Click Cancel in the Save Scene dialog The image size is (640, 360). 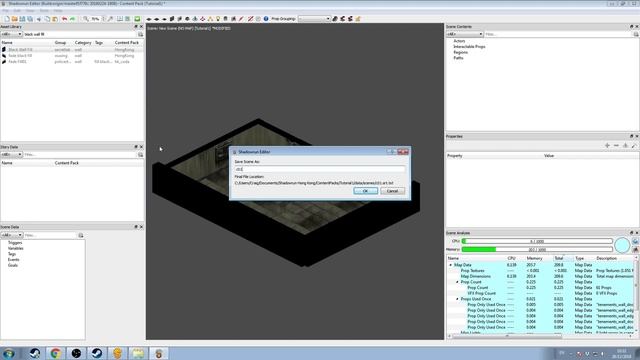pyautogui.click(x=392, y=191)
